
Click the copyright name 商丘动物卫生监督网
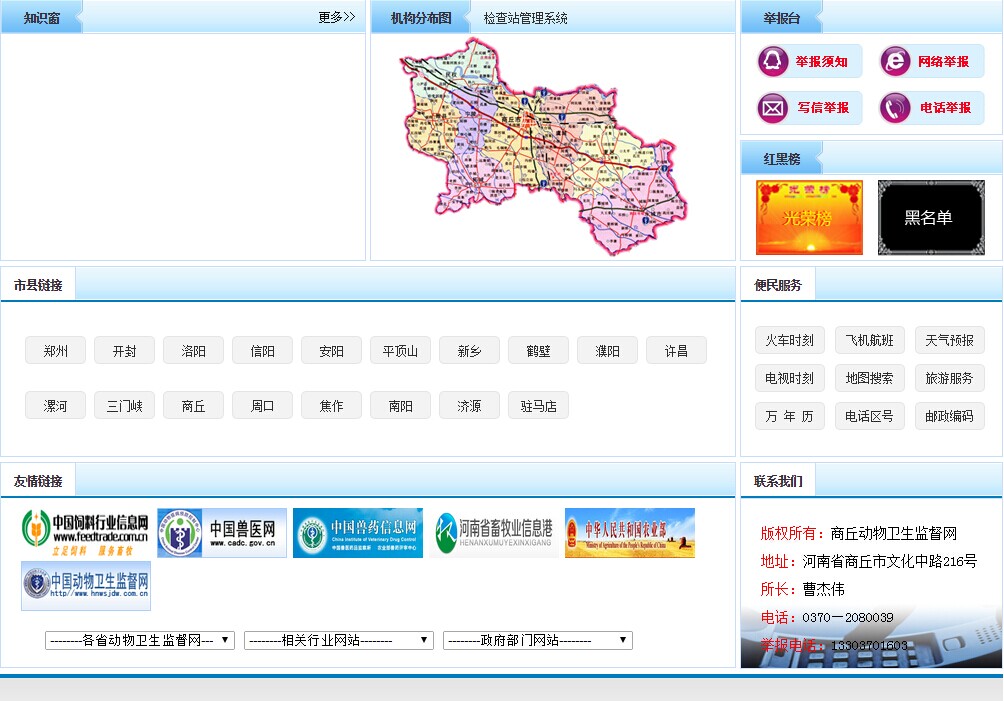[x=894, y=533]
